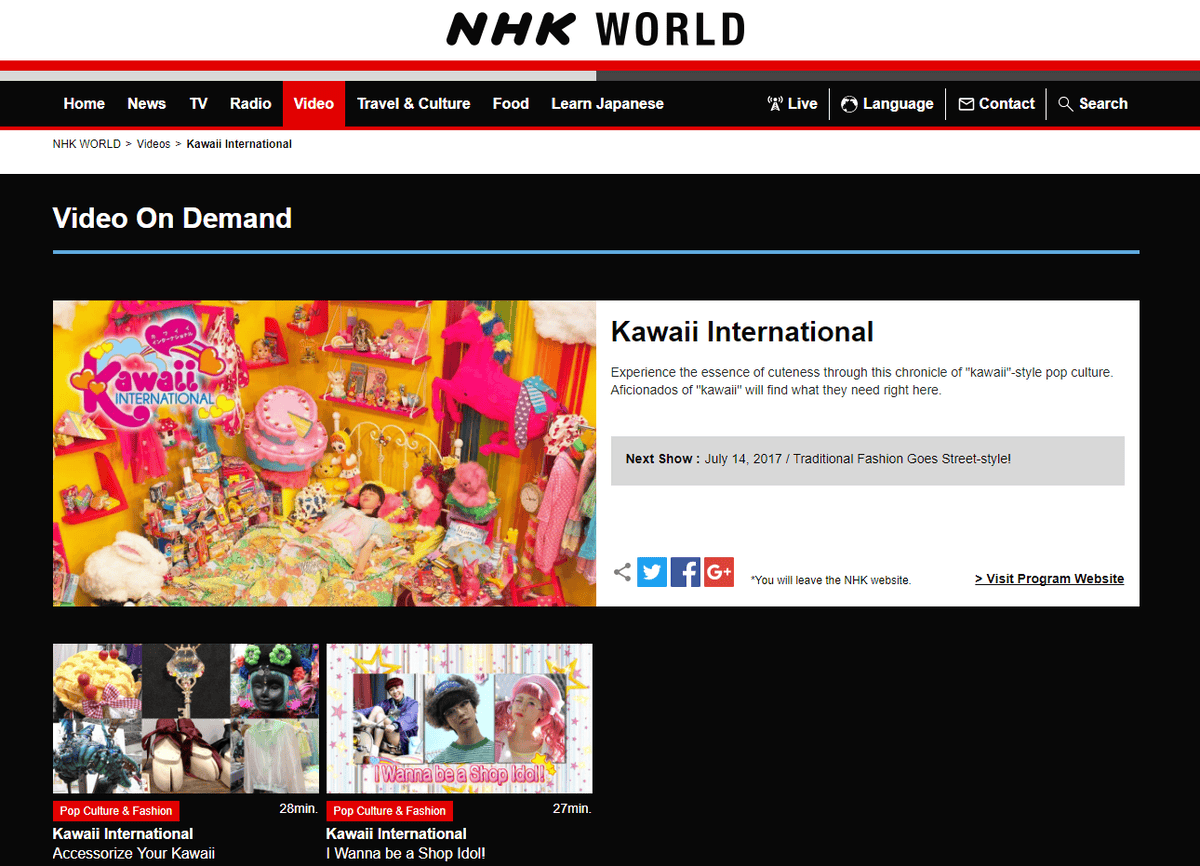Open the News section
Screen dimensions: 1200x866
(x=147, y=104)
